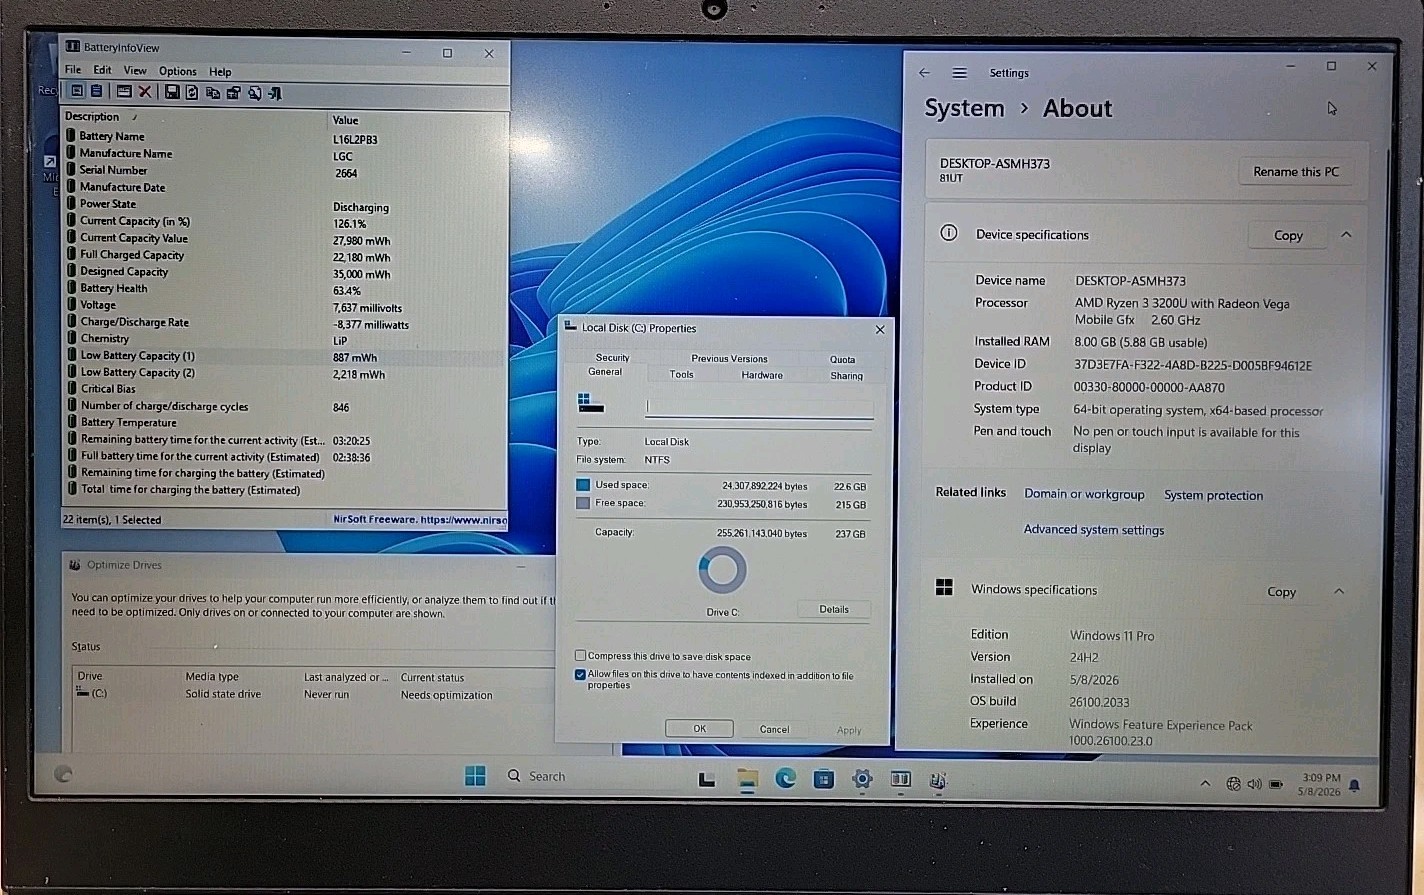Switch to the Security tab

tap(612, 357)
